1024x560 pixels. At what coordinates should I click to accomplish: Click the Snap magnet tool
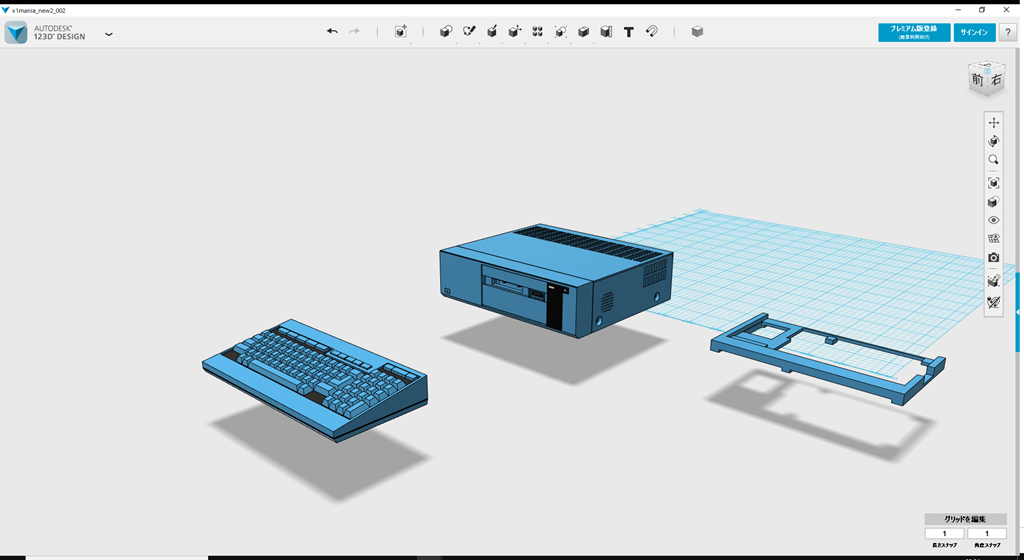[652, 32]
